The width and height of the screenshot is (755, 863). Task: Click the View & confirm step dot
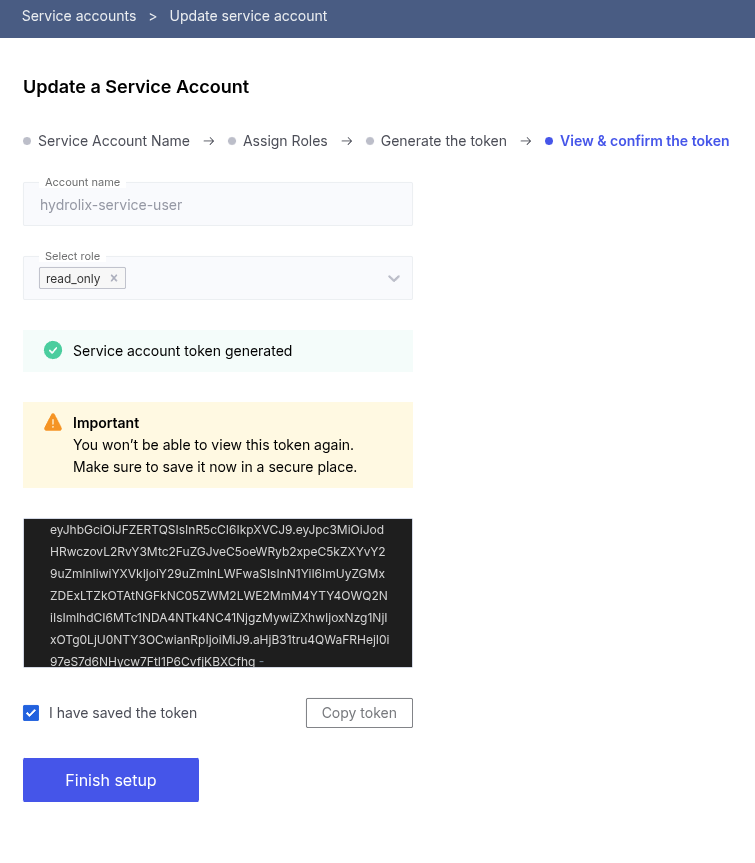(x=550, y=141)
